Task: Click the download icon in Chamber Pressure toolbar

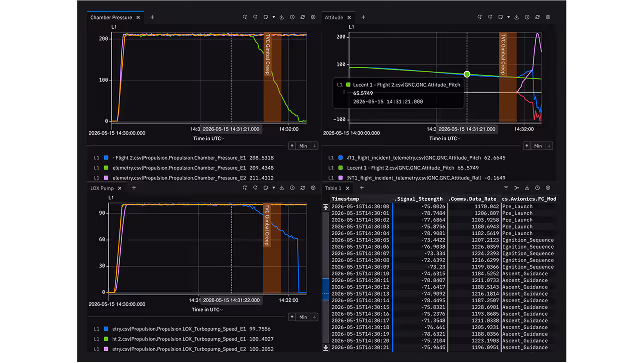Action: (282, 17)
